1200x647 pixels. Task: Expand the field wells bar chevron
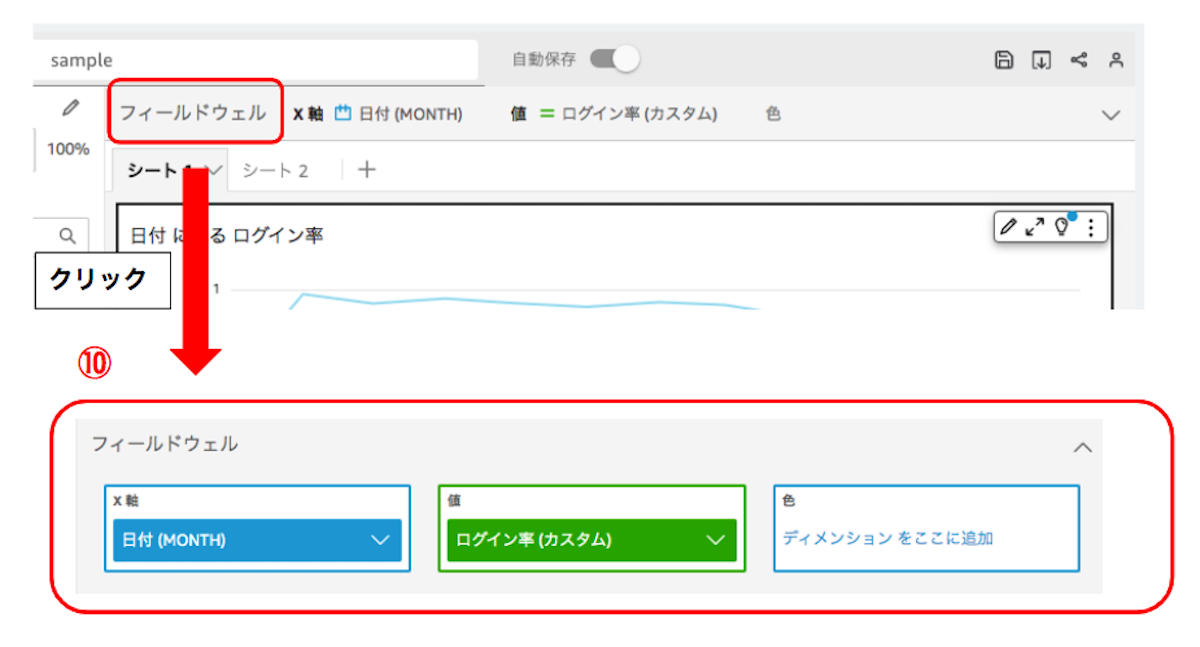(1110, 115)
